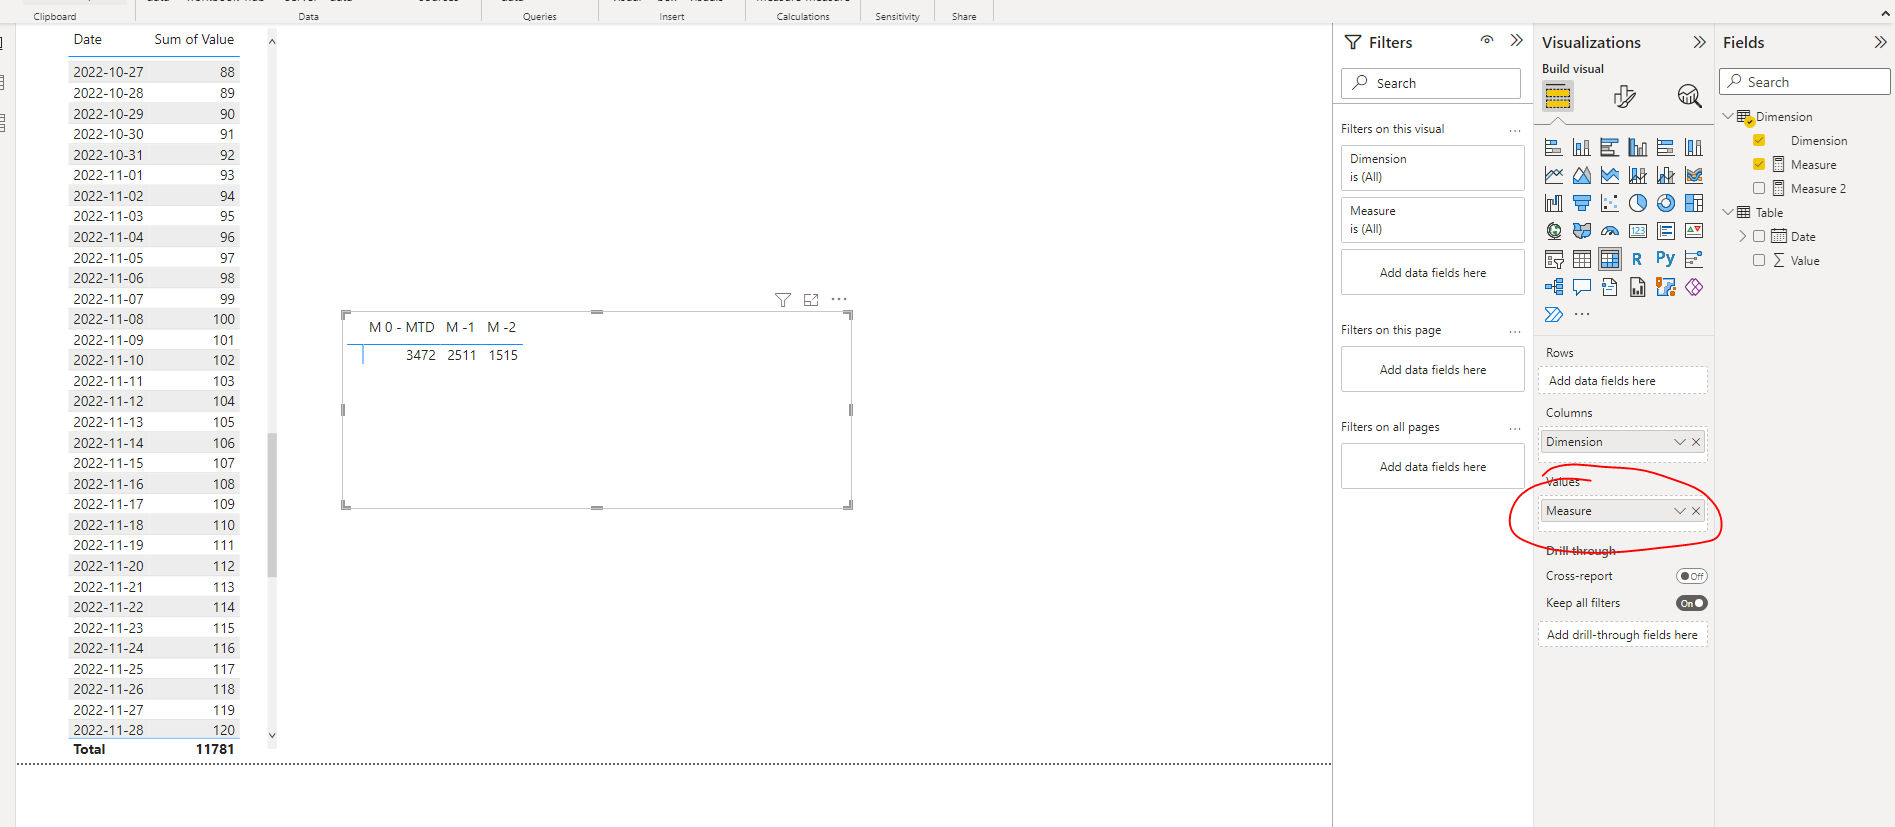Check the Value field checkbox
This screenshot has height=827, width=1895.
(1759, 260)
